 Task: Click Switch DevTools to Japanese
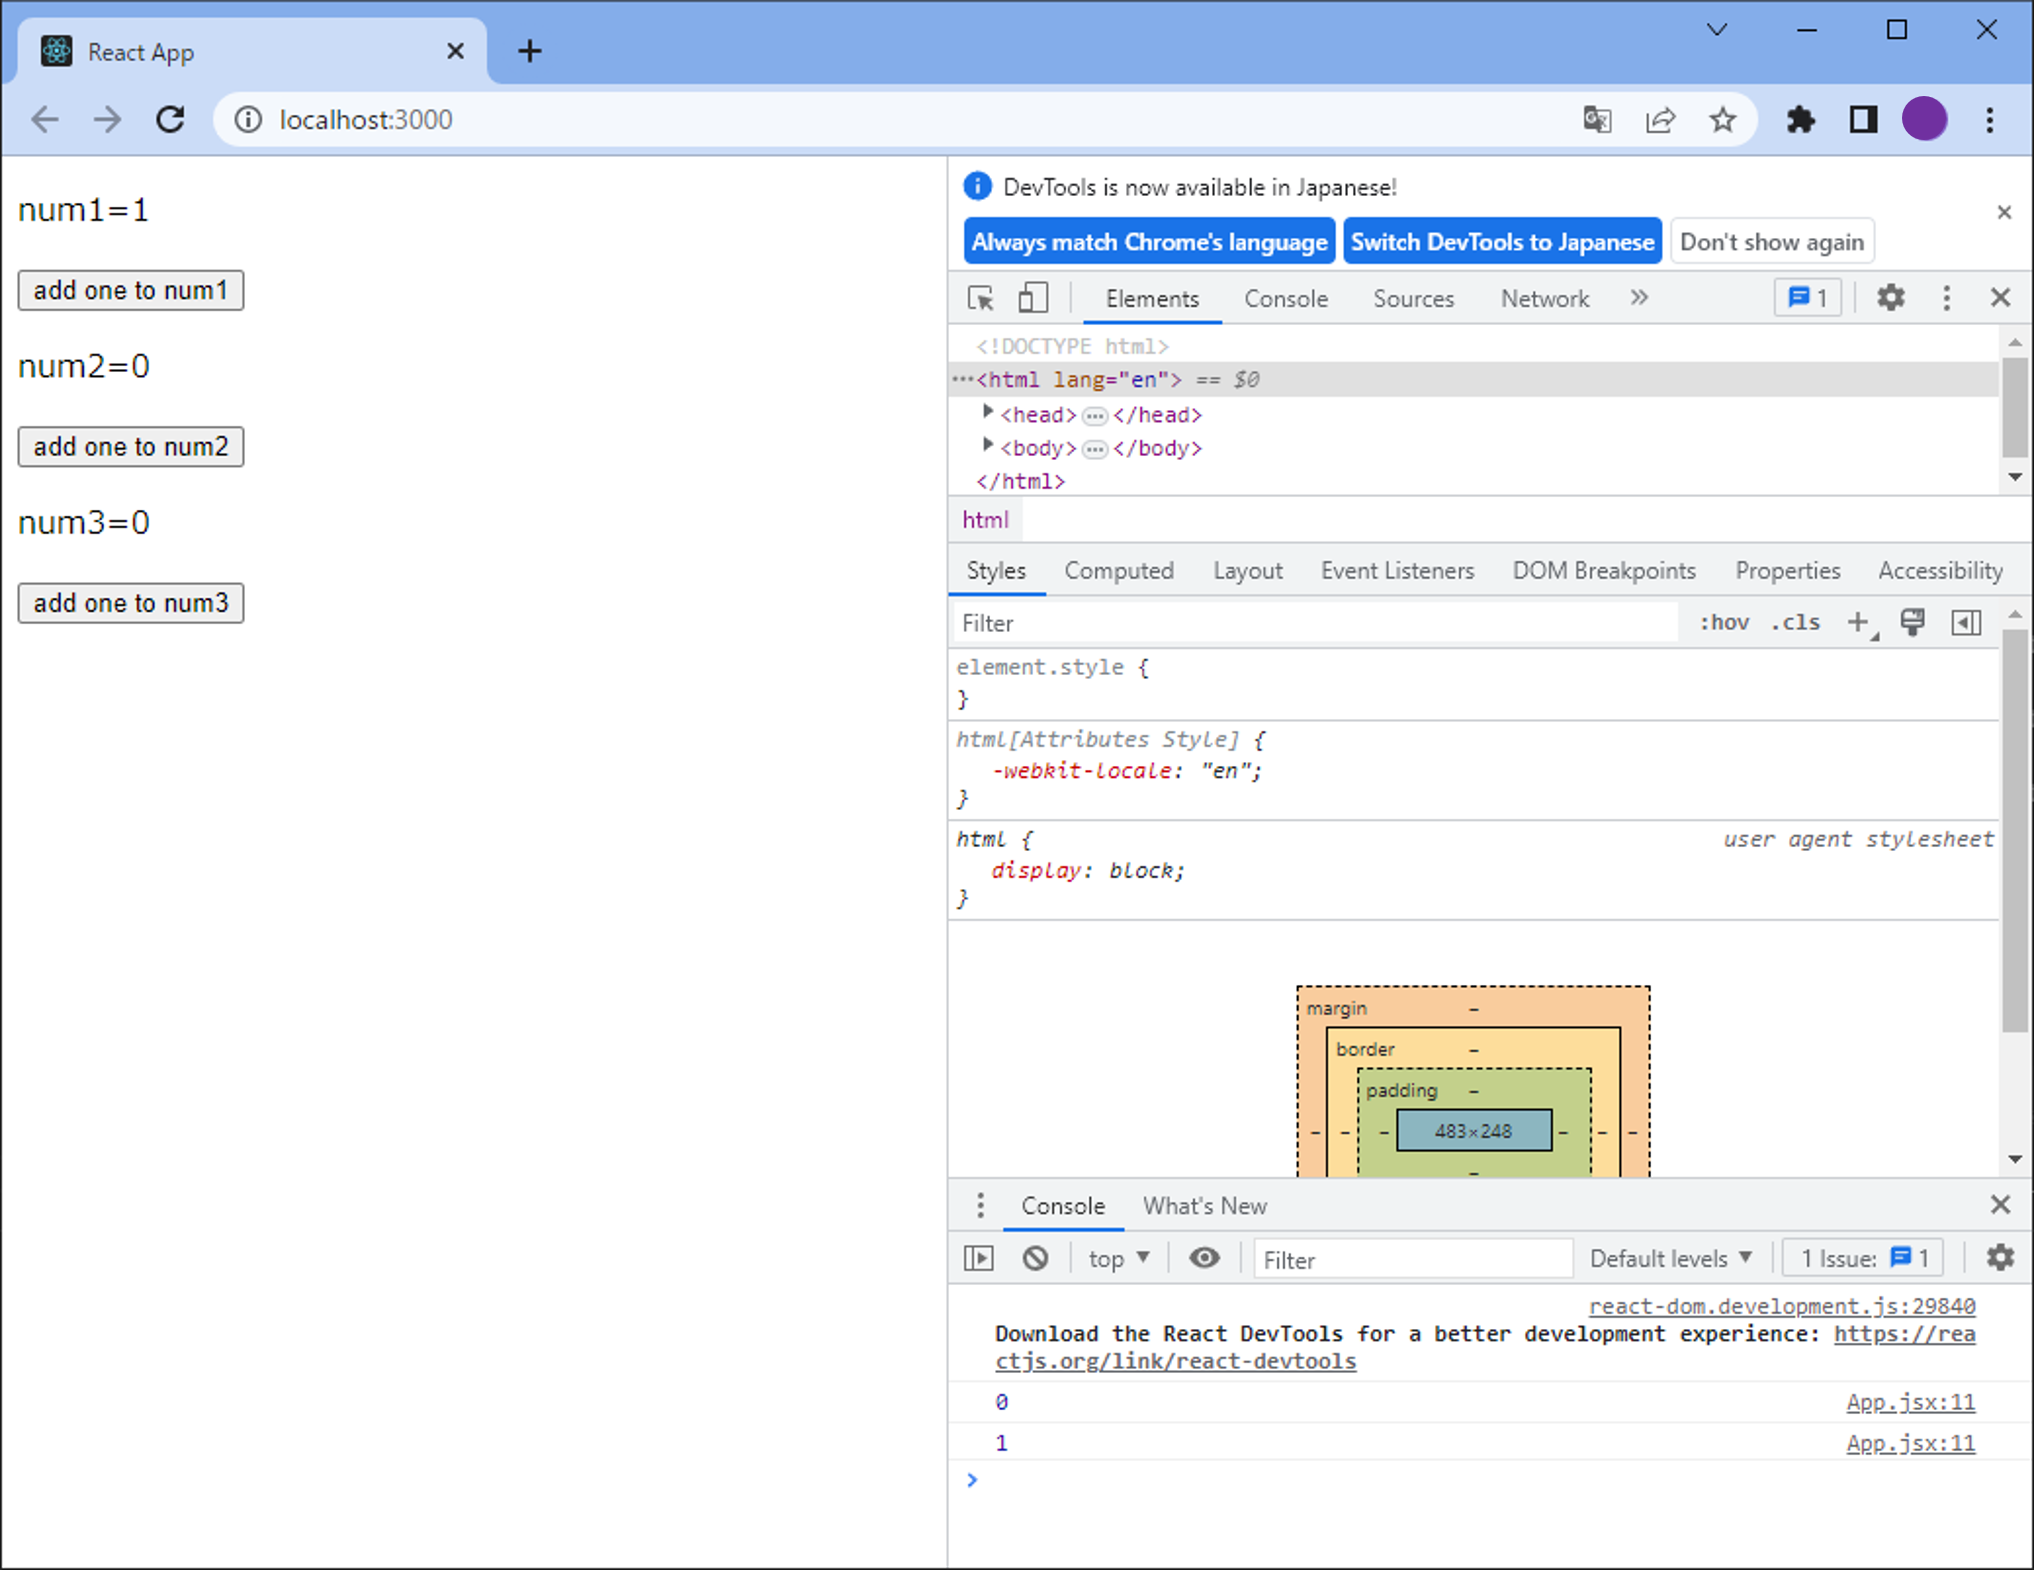[x=1502, y=242]
